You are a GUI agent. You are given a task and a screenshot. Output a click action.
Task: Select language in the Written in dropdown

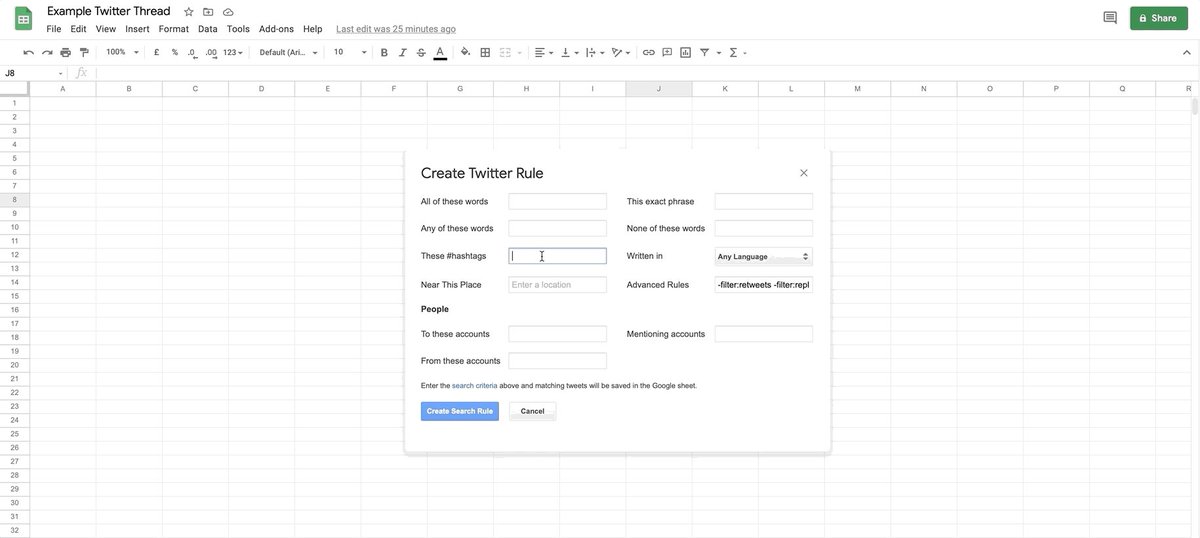(764, 256)
